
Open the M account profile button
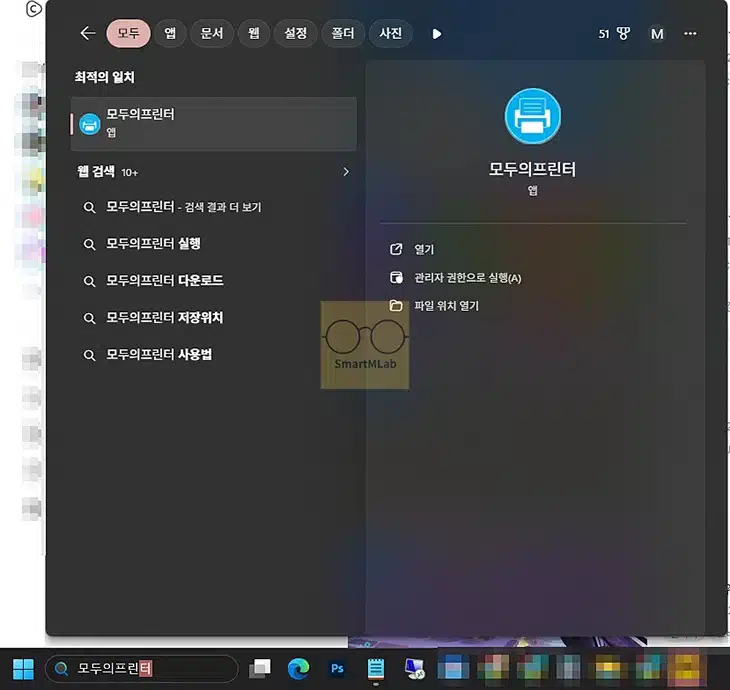(657, 34)
